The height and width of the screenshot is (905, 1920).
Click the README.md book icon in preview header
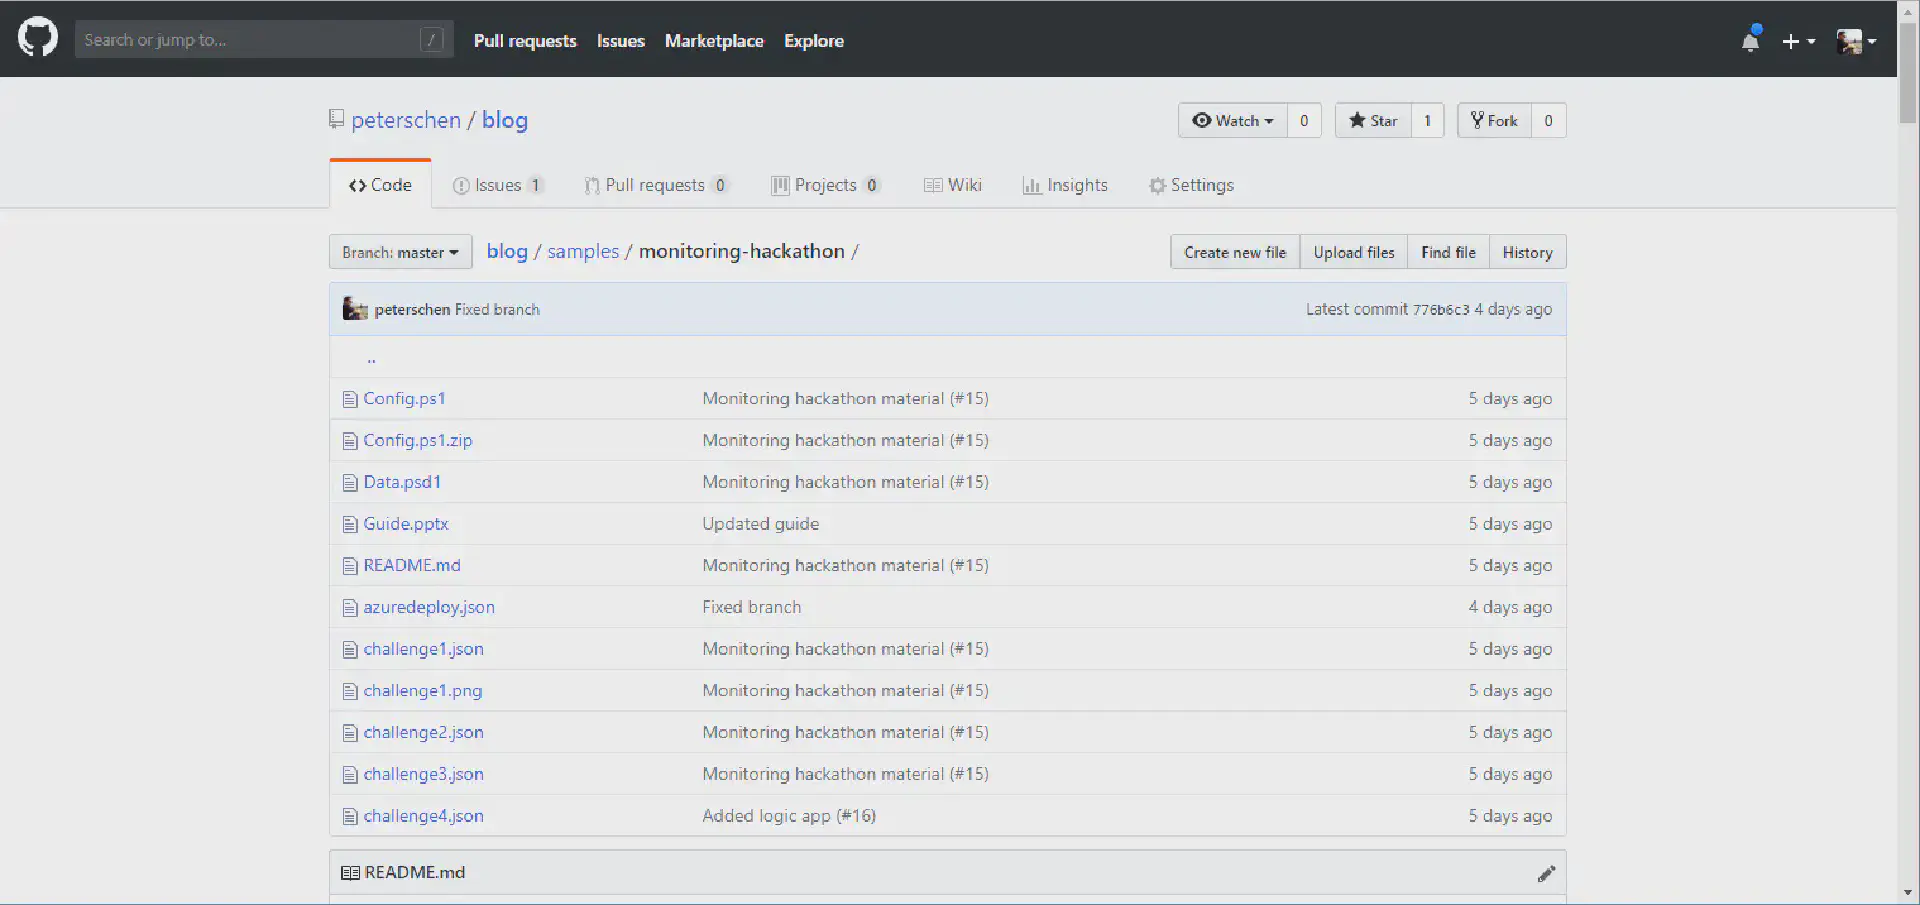pyautogui.click(x=350, y=873)
